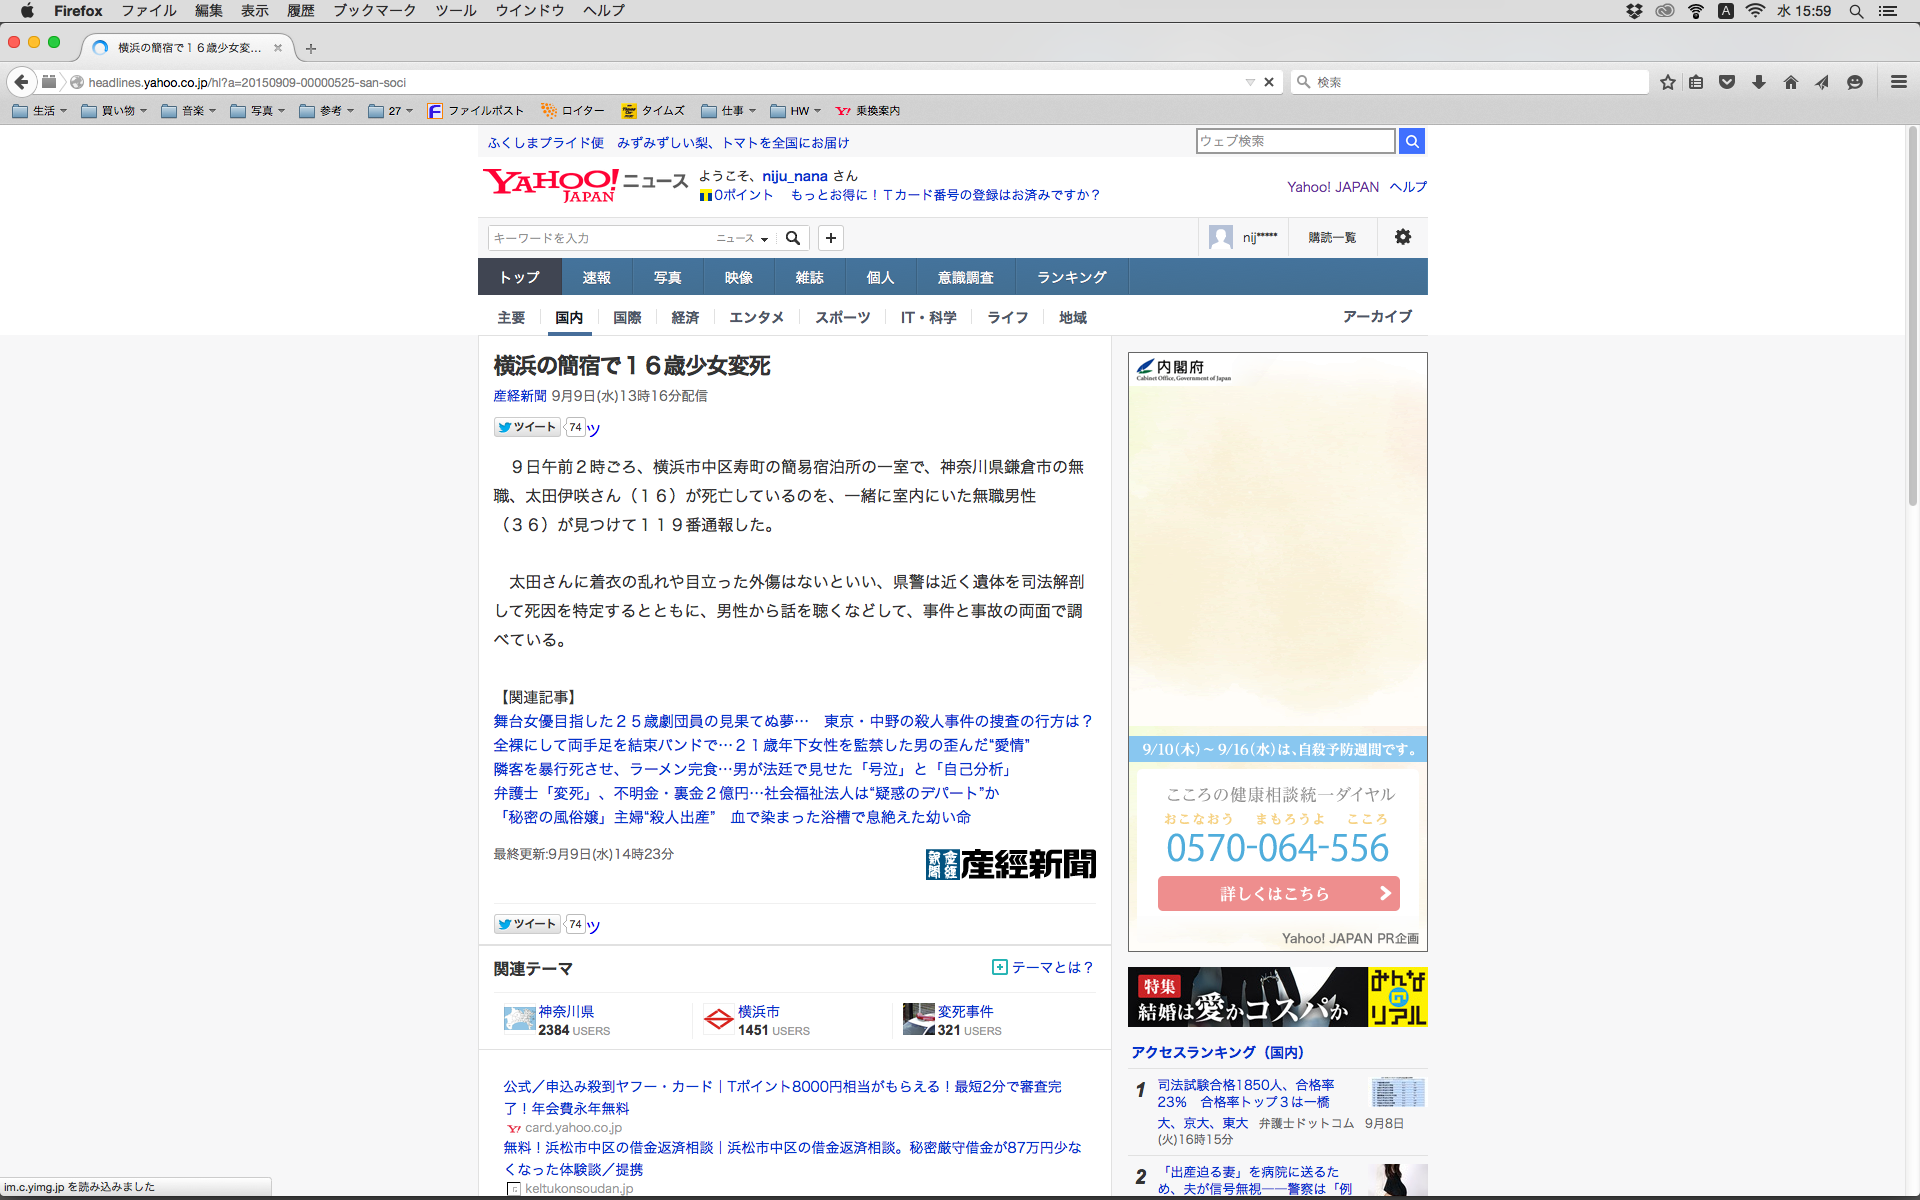Click the top ツイート button under headline
Image resolution: width=1920 pixels, height=1200 pixels.
(x=527, y=427)
